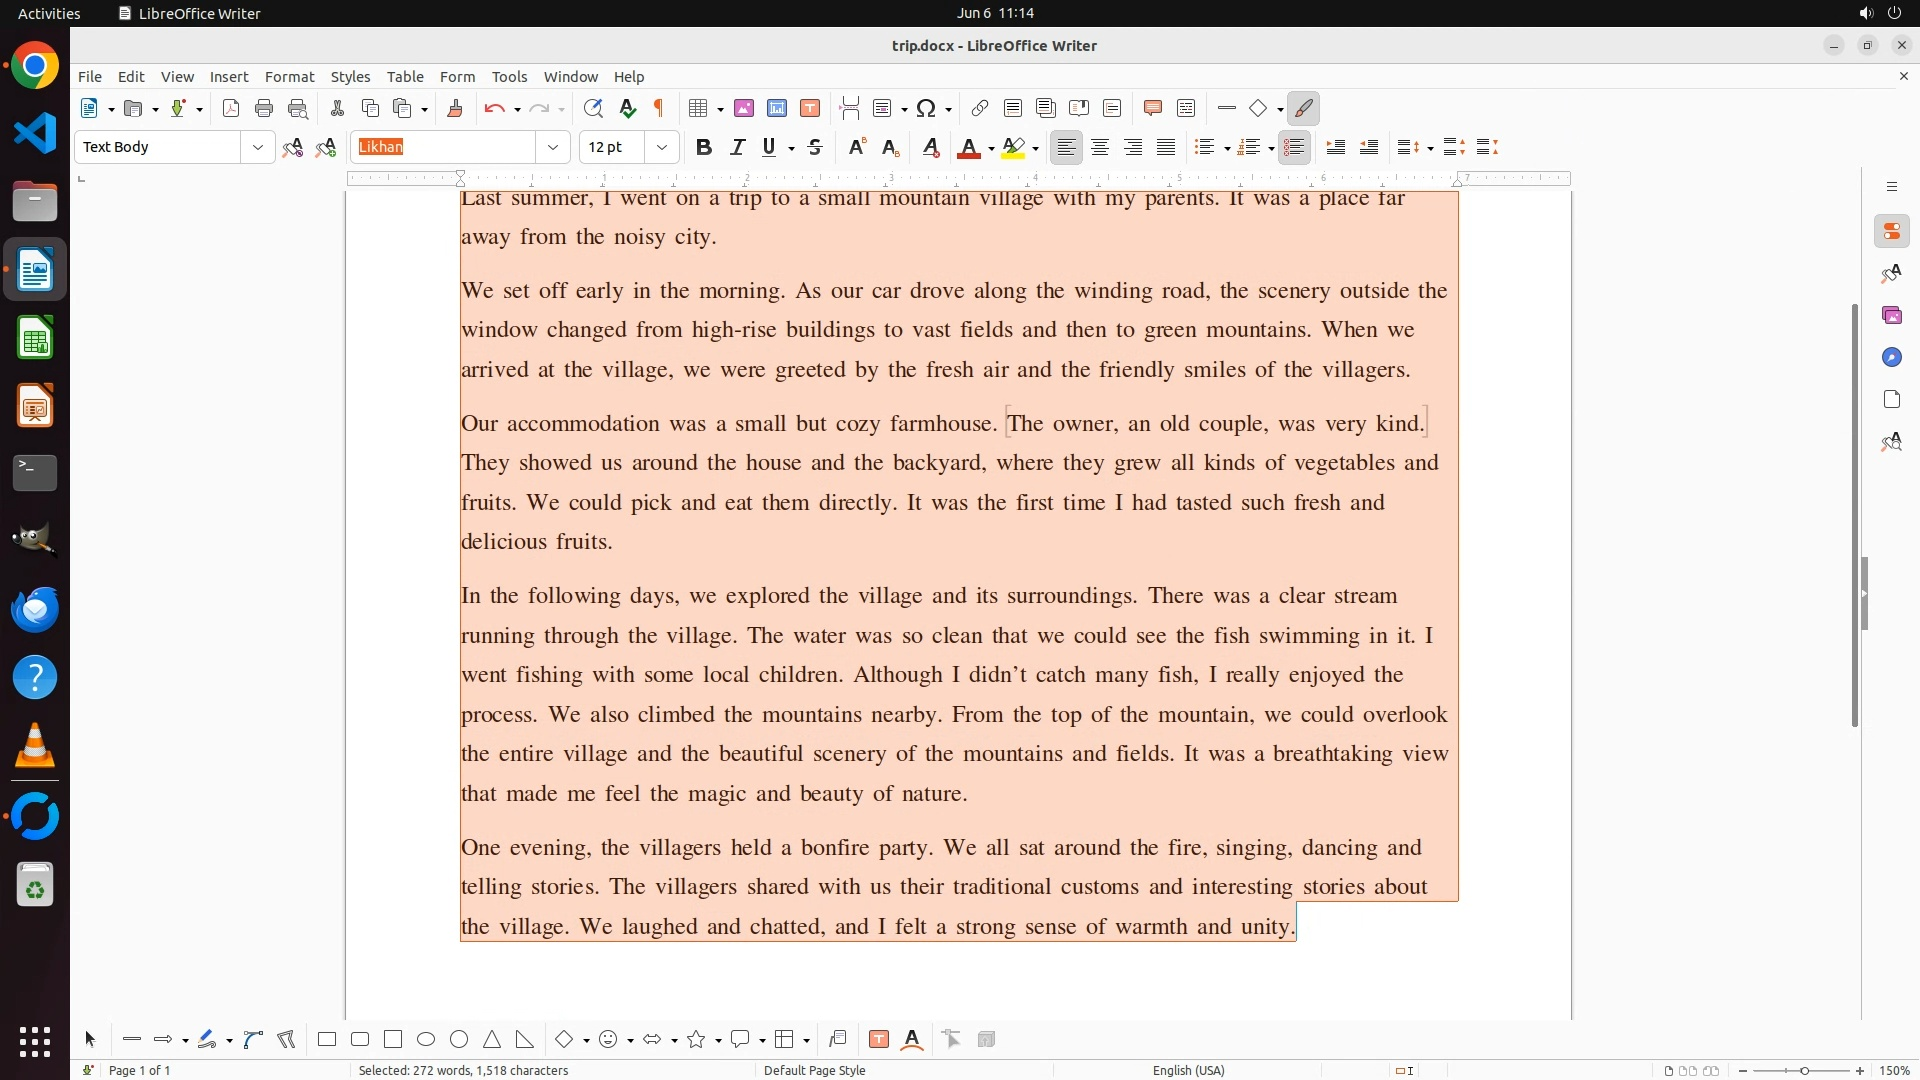The width and height of the screenshot is (1920, 1080).
Task: Insert special character with Omega icon
Action: 926,109
